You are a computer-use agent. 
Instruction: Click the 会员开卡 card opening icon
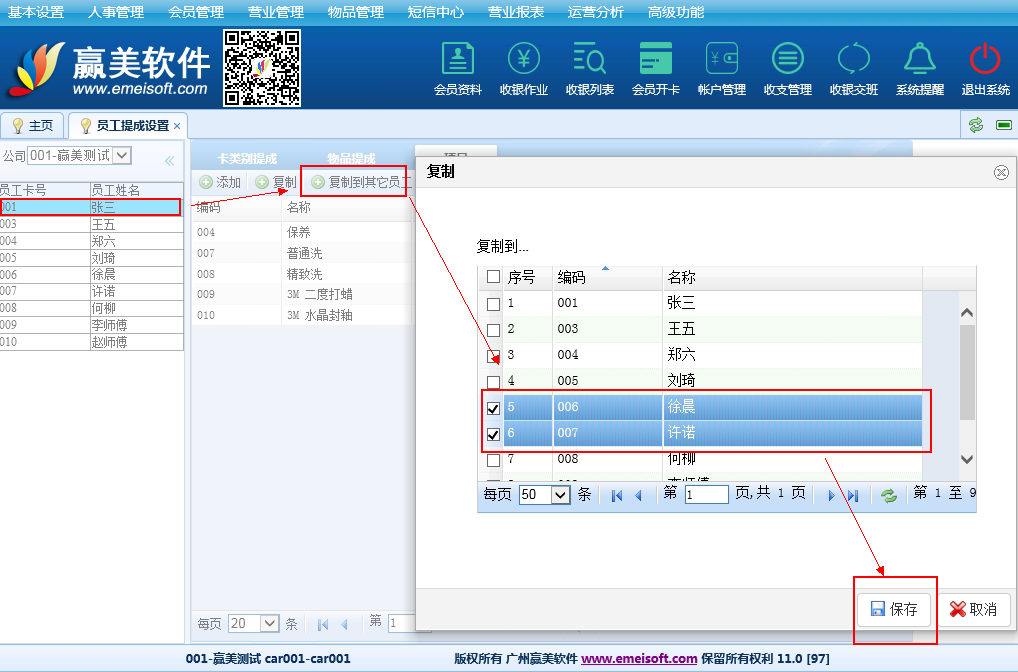(655, 60)
